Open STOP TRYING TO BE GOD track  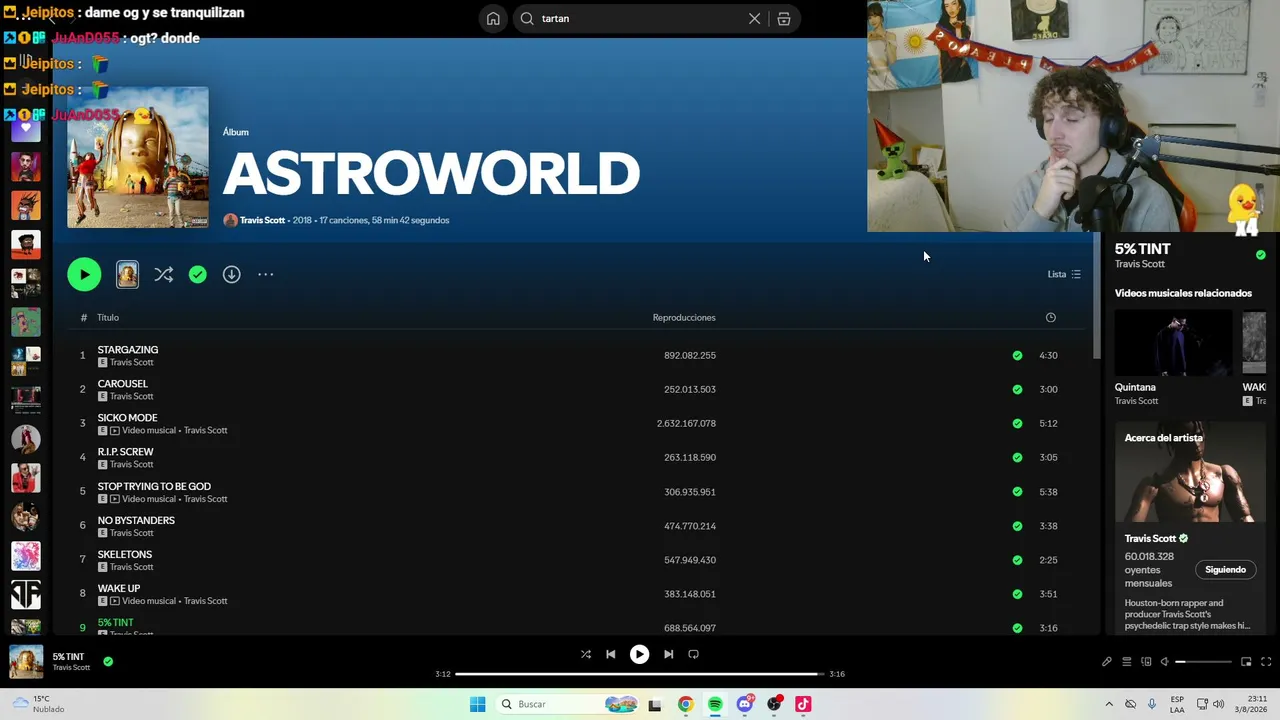154,487
